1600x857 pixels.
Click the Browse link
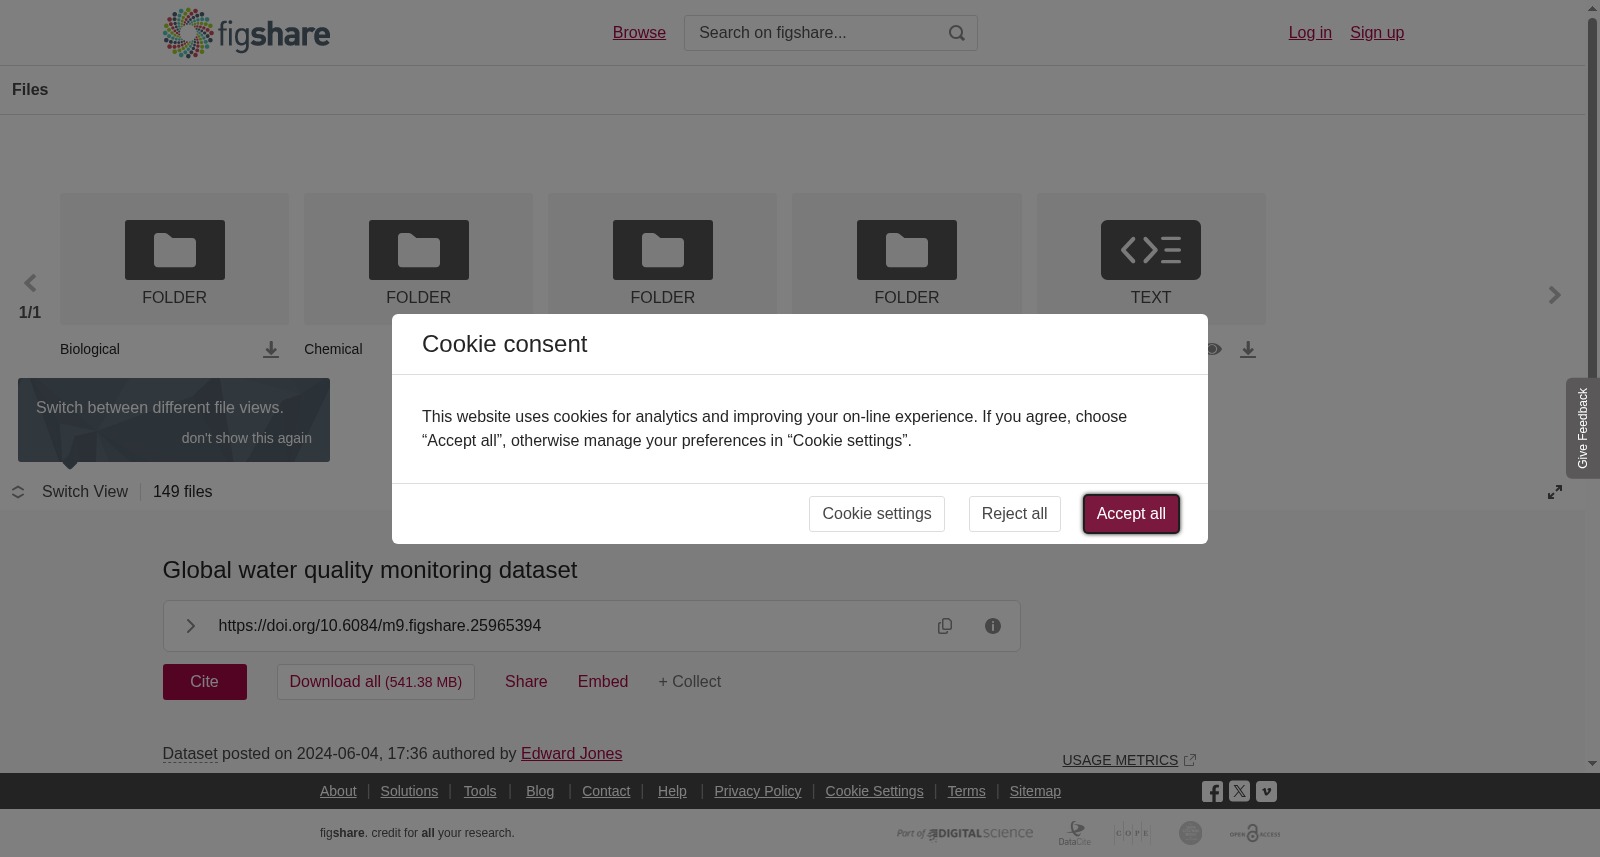639,33
